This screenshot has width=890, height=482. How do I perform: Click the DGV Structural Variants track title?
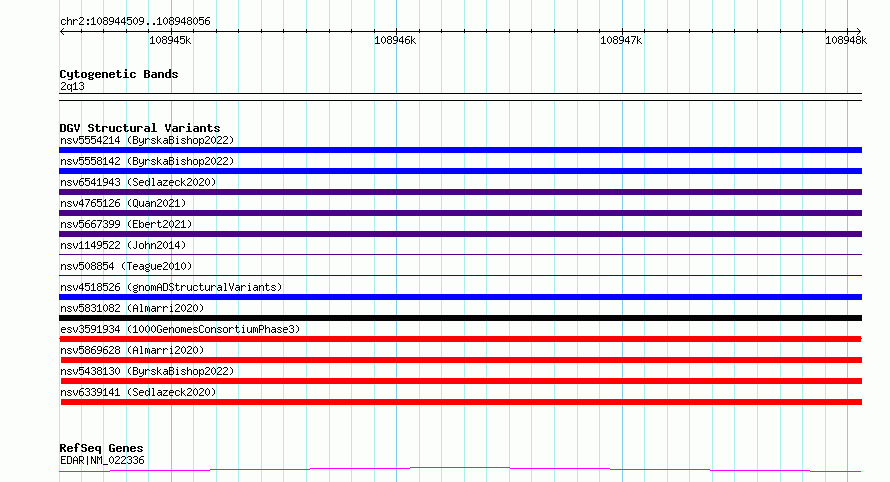[140, 128]
